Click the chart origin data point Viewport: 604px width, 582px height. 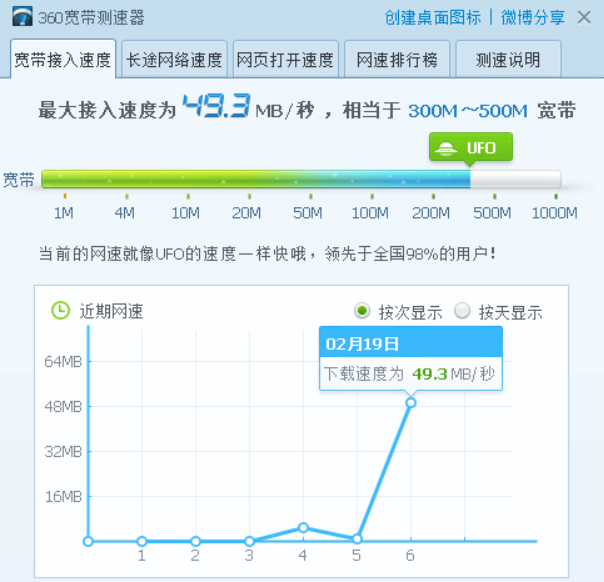(88, 541)
